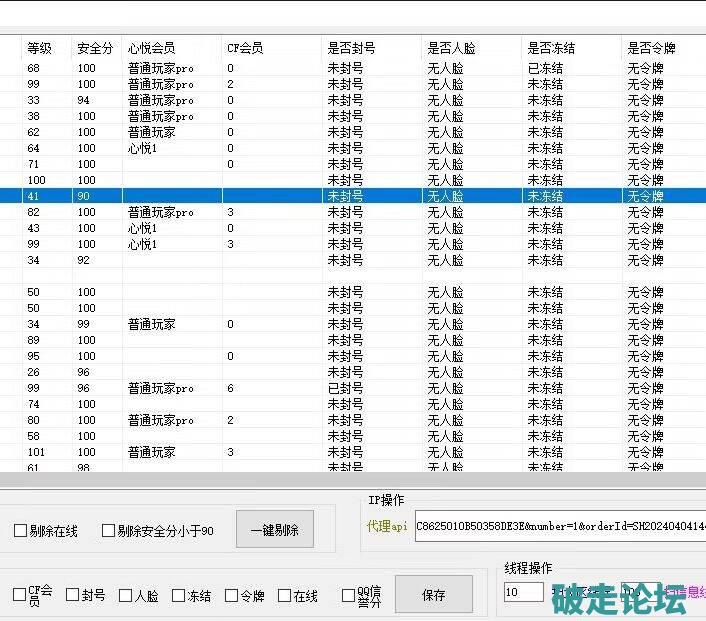Focus the 线程操作 number field showing 10
The image size is (706, 621).
(523, 592)
